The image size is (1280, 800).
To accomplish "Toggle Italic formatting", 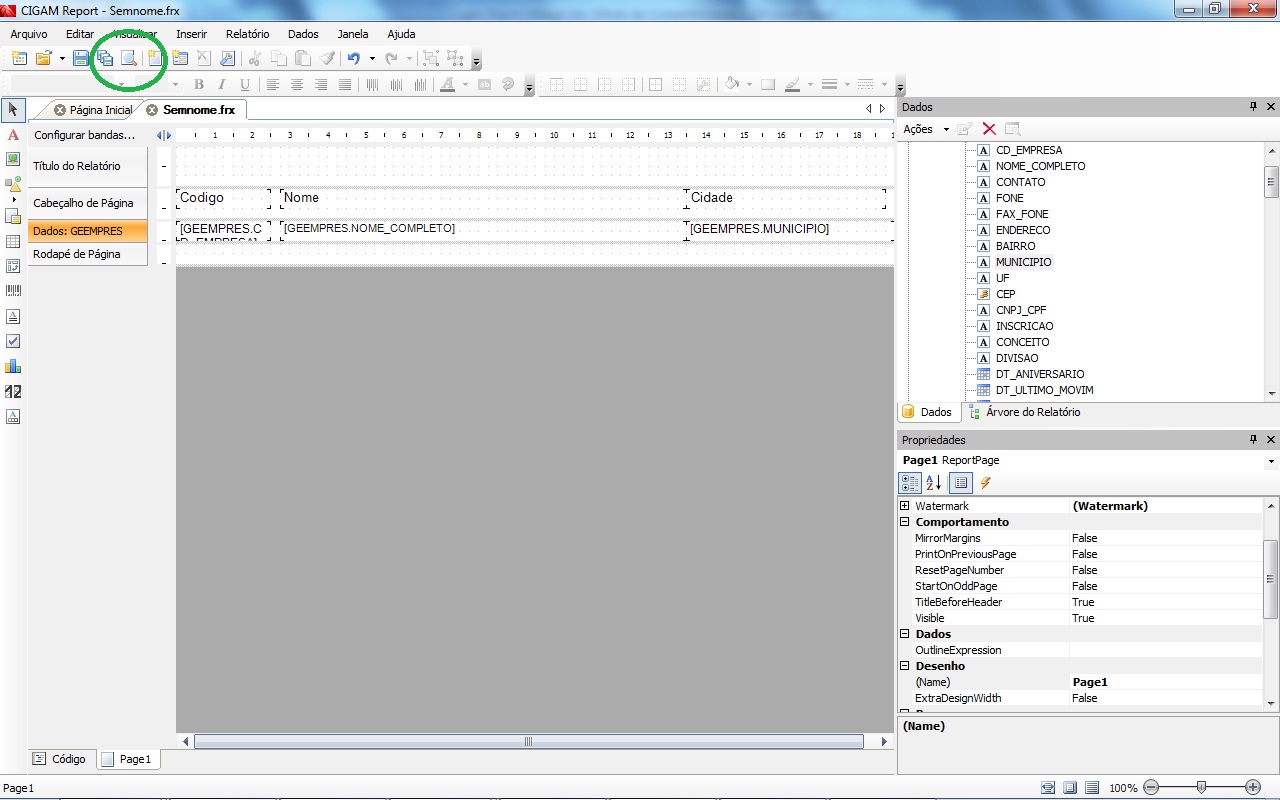I will 222,85.
